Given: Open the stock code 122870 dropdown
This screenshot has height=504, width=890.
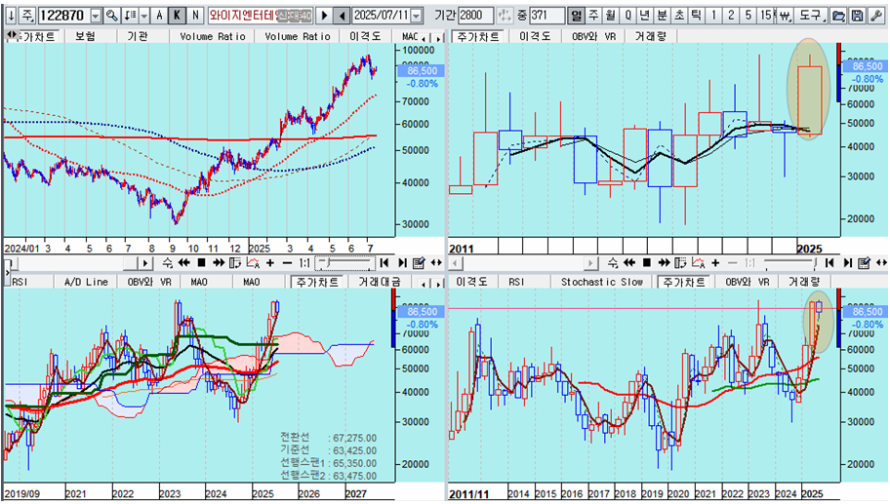Looking at the screenshot, I should tap(95, 16).
